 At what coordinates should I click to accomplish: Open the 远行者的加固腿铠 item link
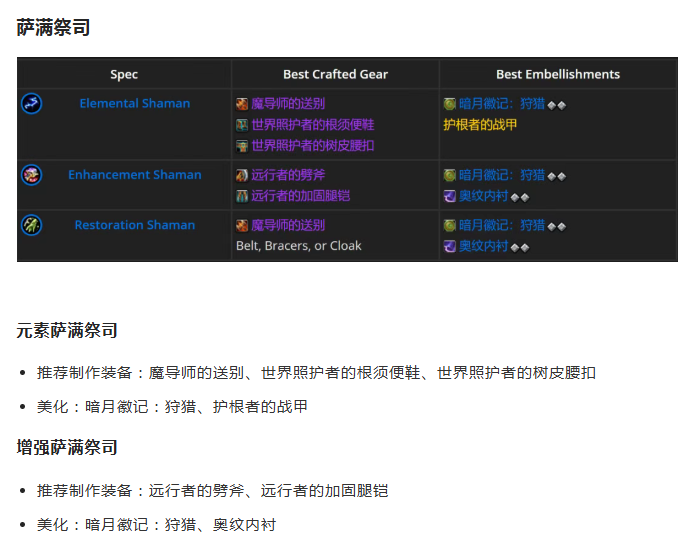pos(300,196)
